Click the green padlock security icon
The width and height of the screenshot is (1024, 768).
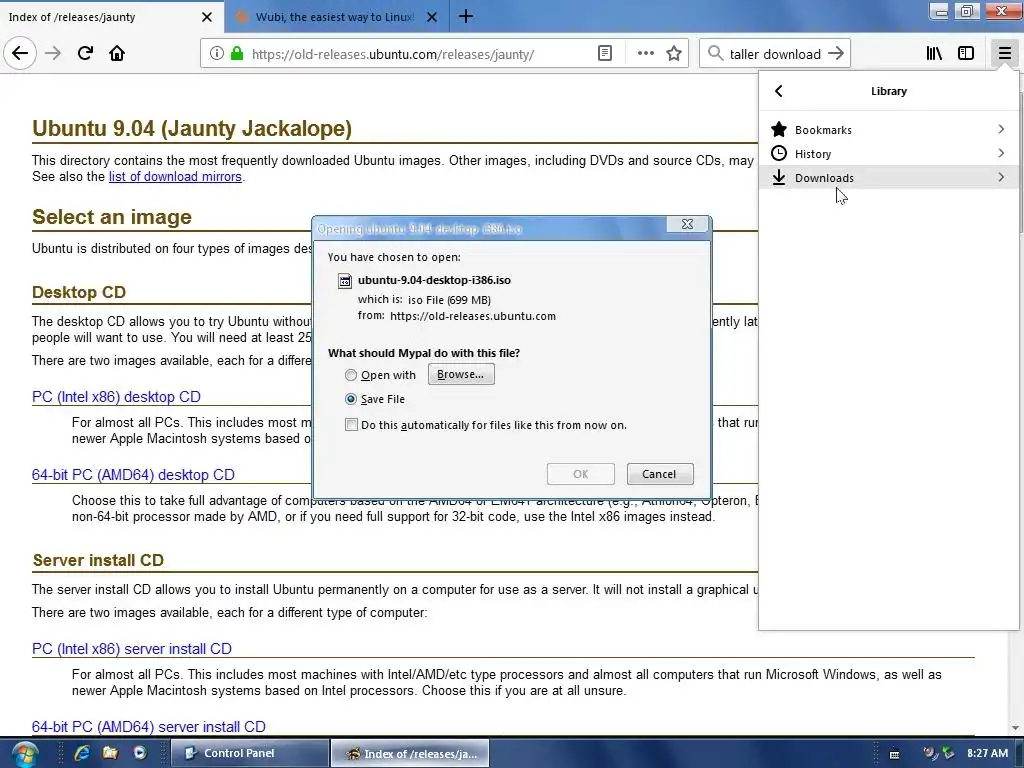[237, 54]
